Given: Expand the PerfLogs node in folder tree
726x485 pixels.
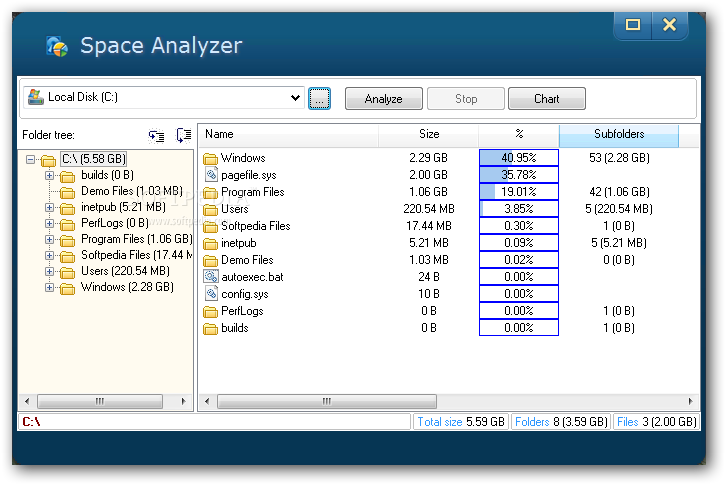Looking at the screenshot, I should point(50,223).
